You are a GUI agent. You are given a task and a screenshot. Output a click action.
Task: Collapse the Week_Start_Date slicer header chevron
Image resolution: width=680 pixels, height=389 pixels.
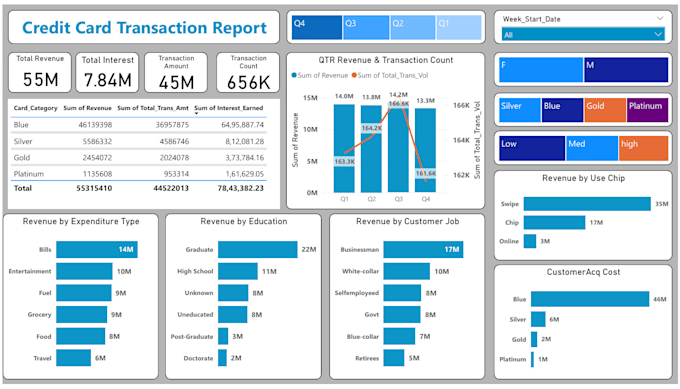[x=660, y=18]
